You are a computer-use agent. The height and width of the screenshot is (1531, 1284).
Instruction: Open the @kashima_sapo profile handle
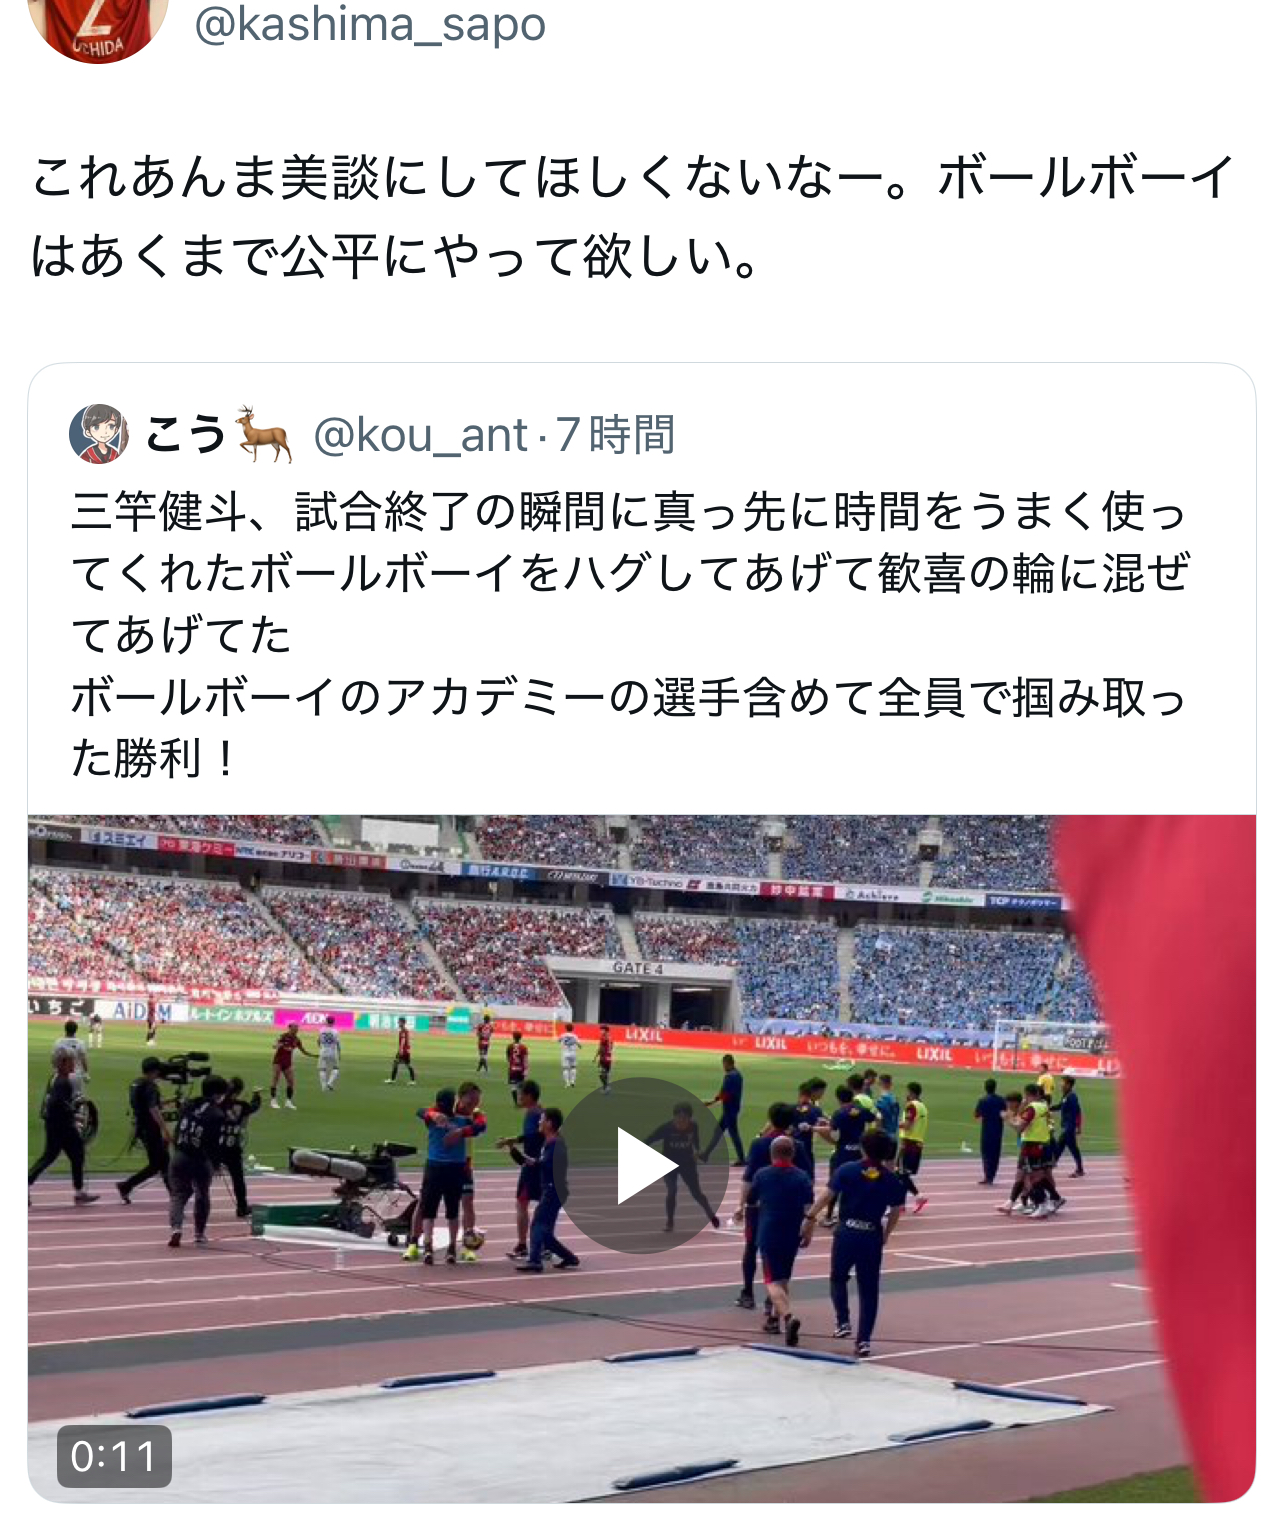[x=370, y=24]
